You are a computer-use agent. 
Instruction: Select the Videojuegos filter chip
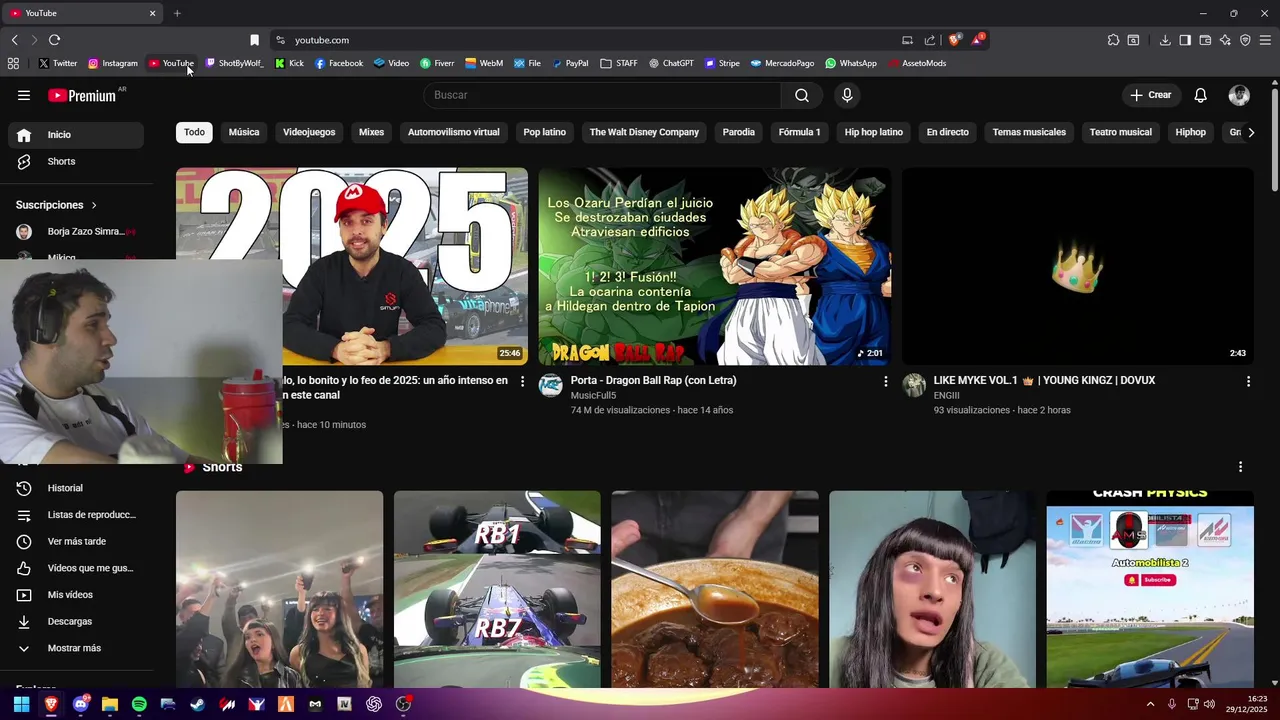(x=309, y=132)
